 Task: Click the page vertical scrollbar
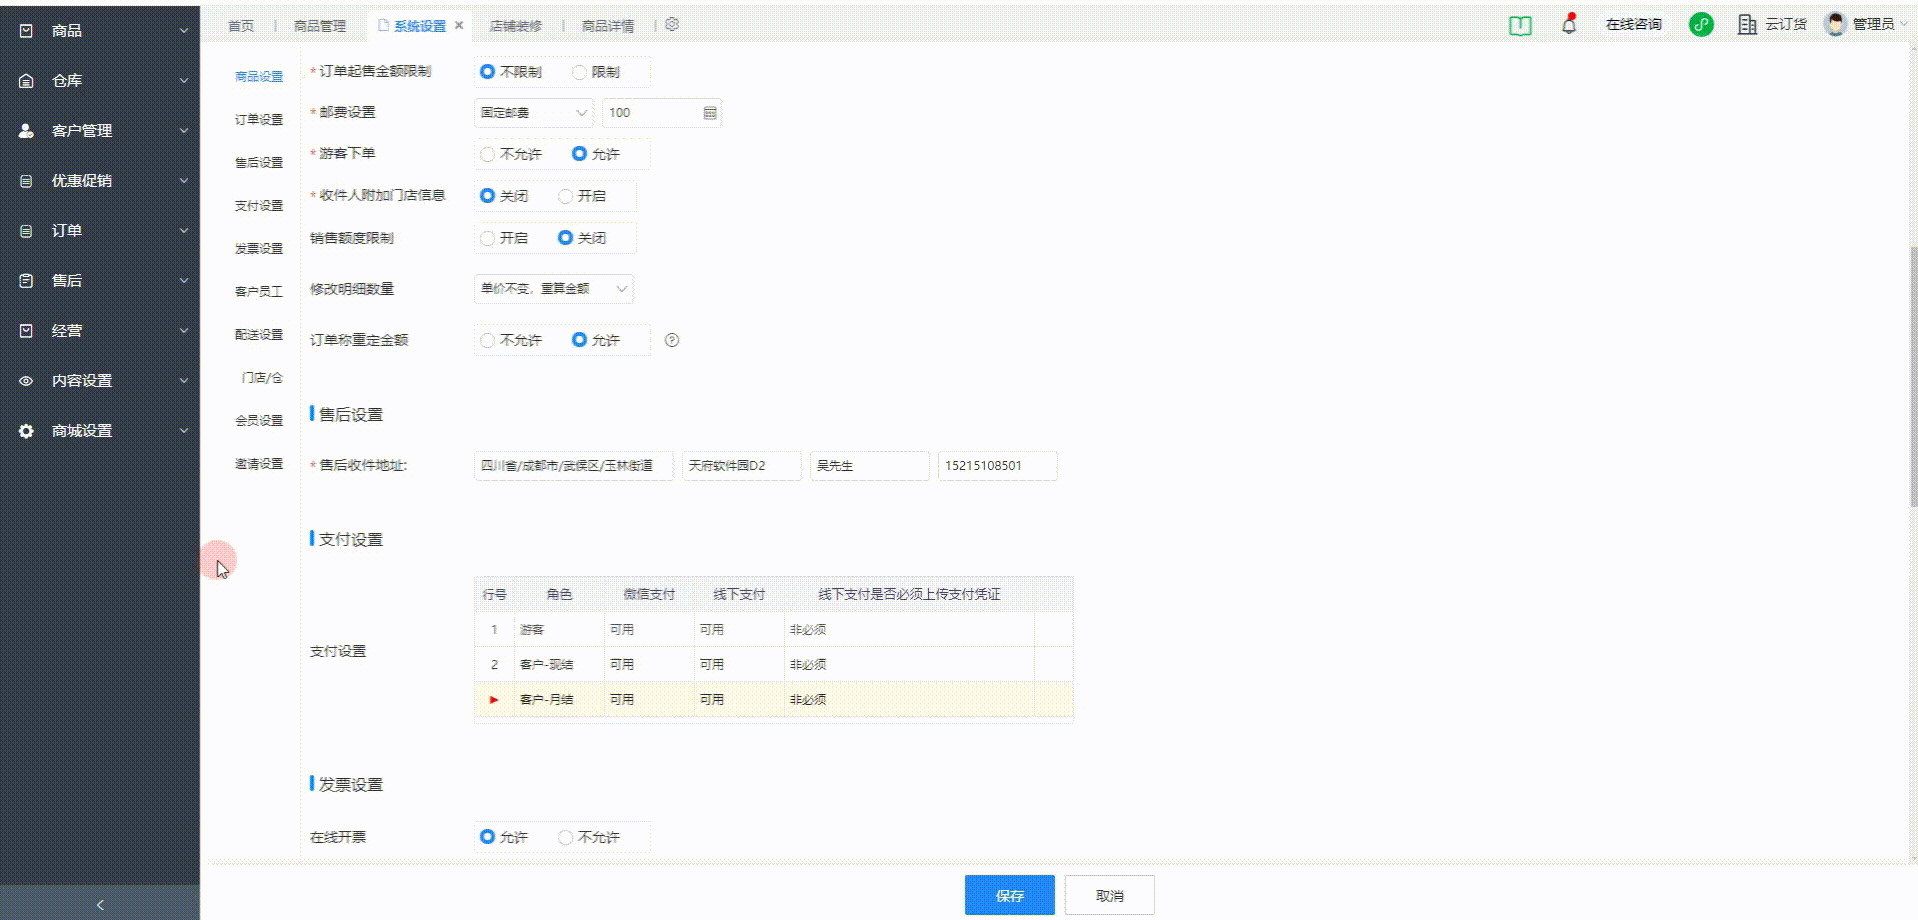click(1914, 375)
